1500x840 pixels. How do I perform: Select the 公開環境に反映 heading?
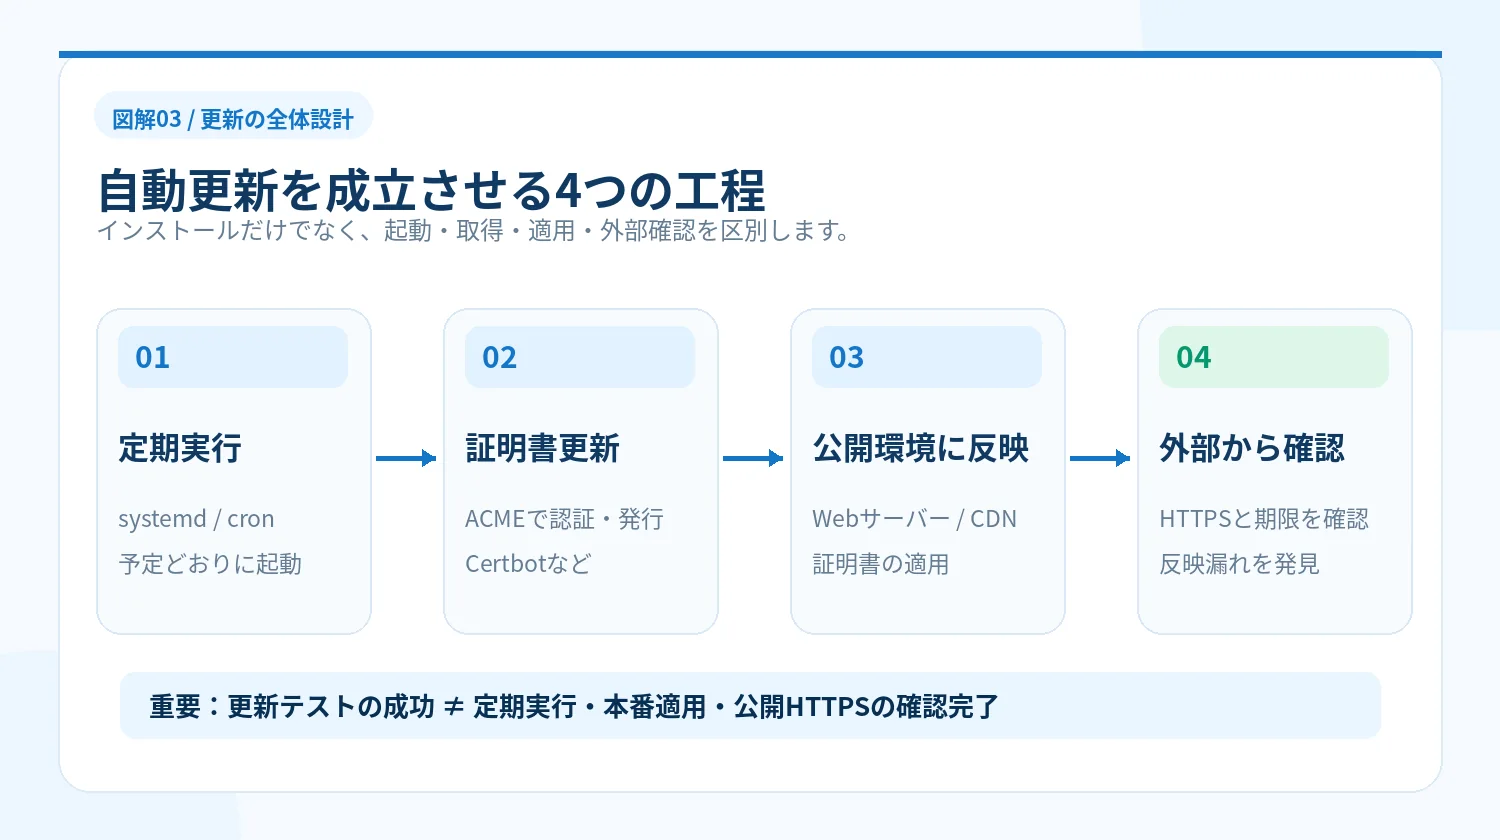[920, 448]
